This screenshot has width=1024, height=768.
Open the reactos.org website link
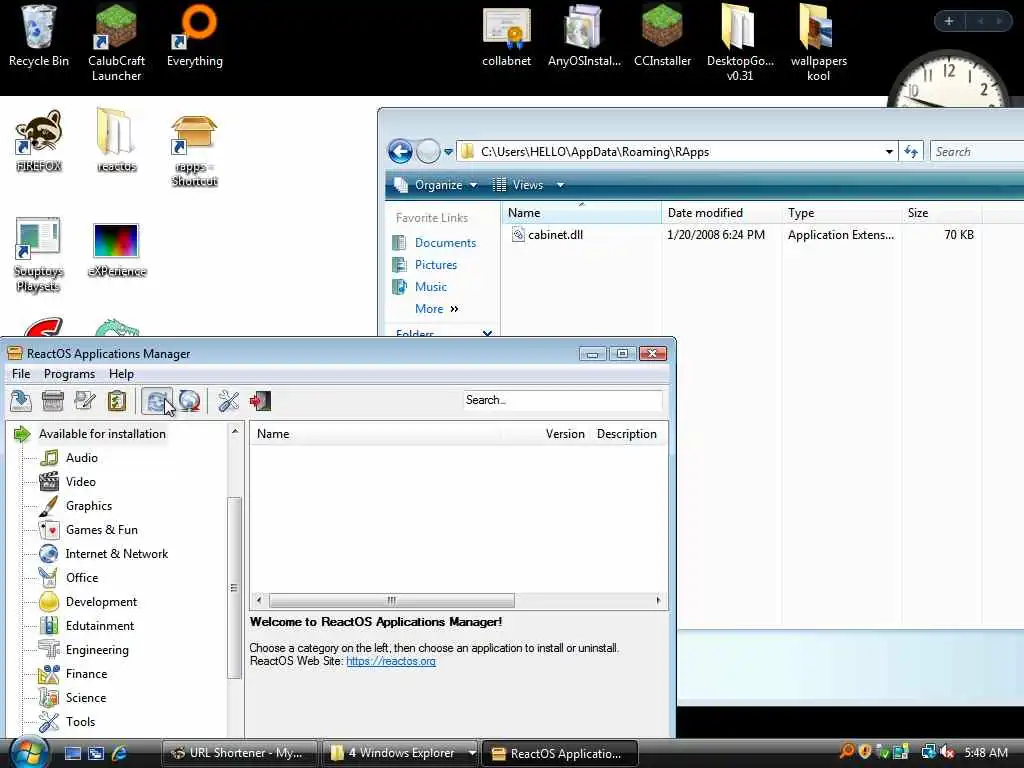391,661
